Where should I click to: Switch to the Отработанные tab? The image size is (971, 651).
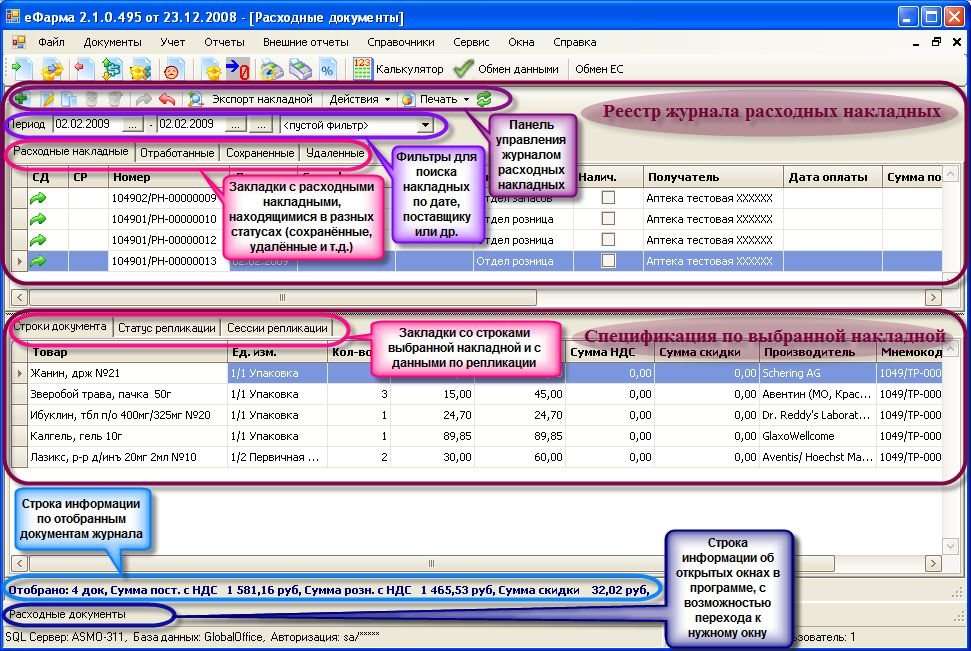click(177, 153)
